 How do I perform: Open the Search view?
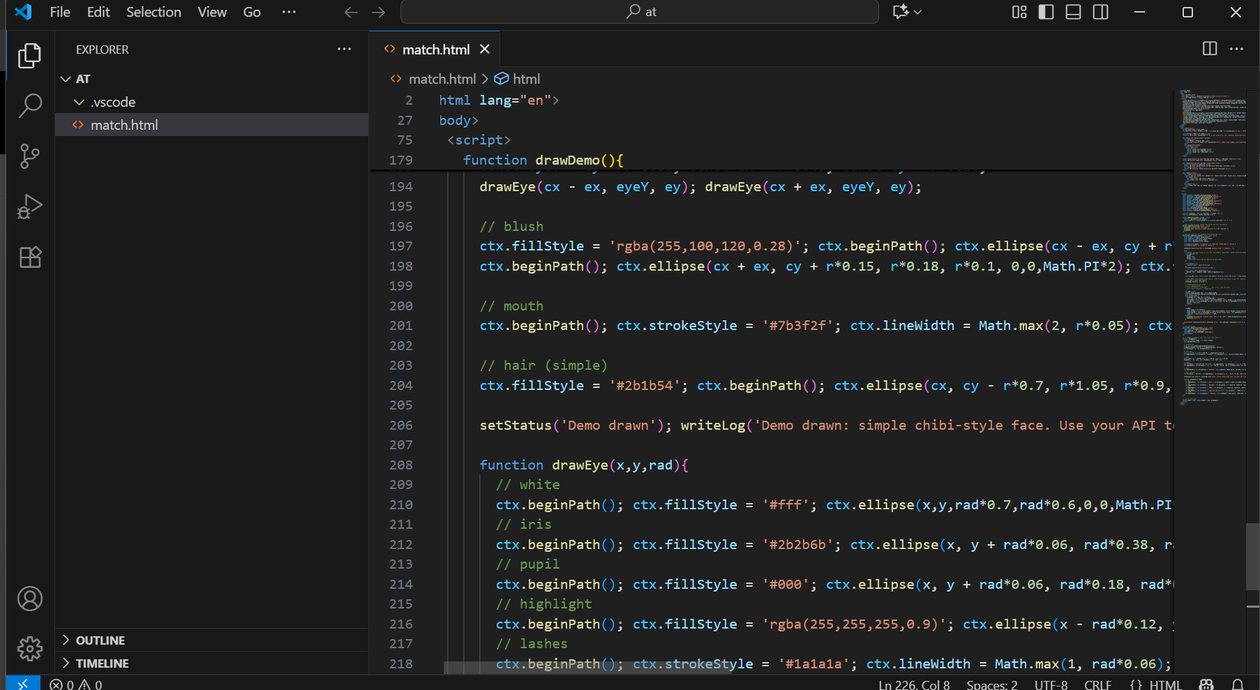click(x=29, y=105)
